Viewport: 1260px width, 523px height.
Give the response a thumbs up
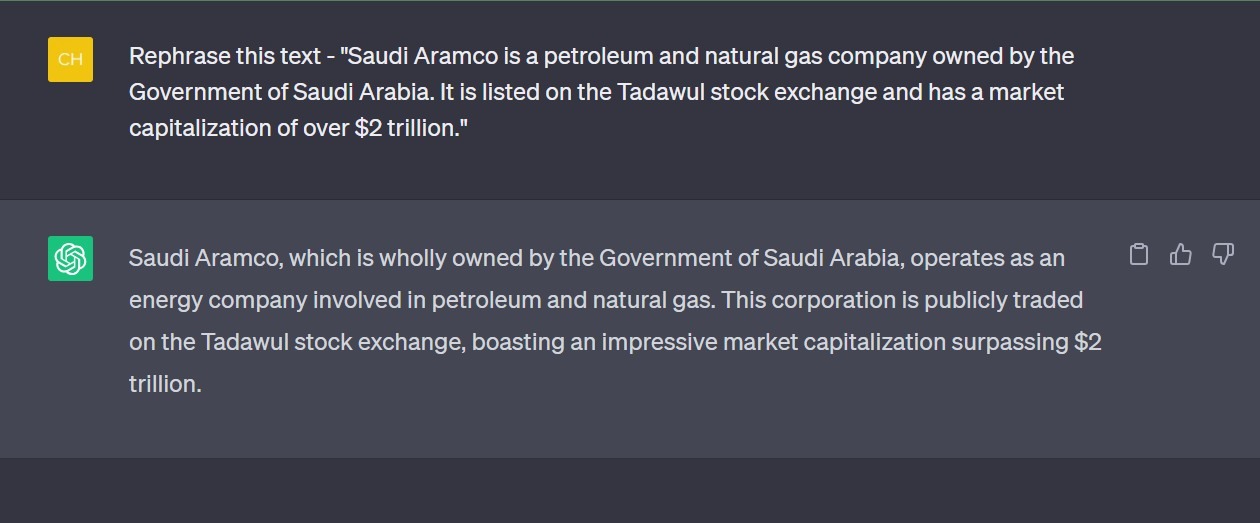[1180, 255]
